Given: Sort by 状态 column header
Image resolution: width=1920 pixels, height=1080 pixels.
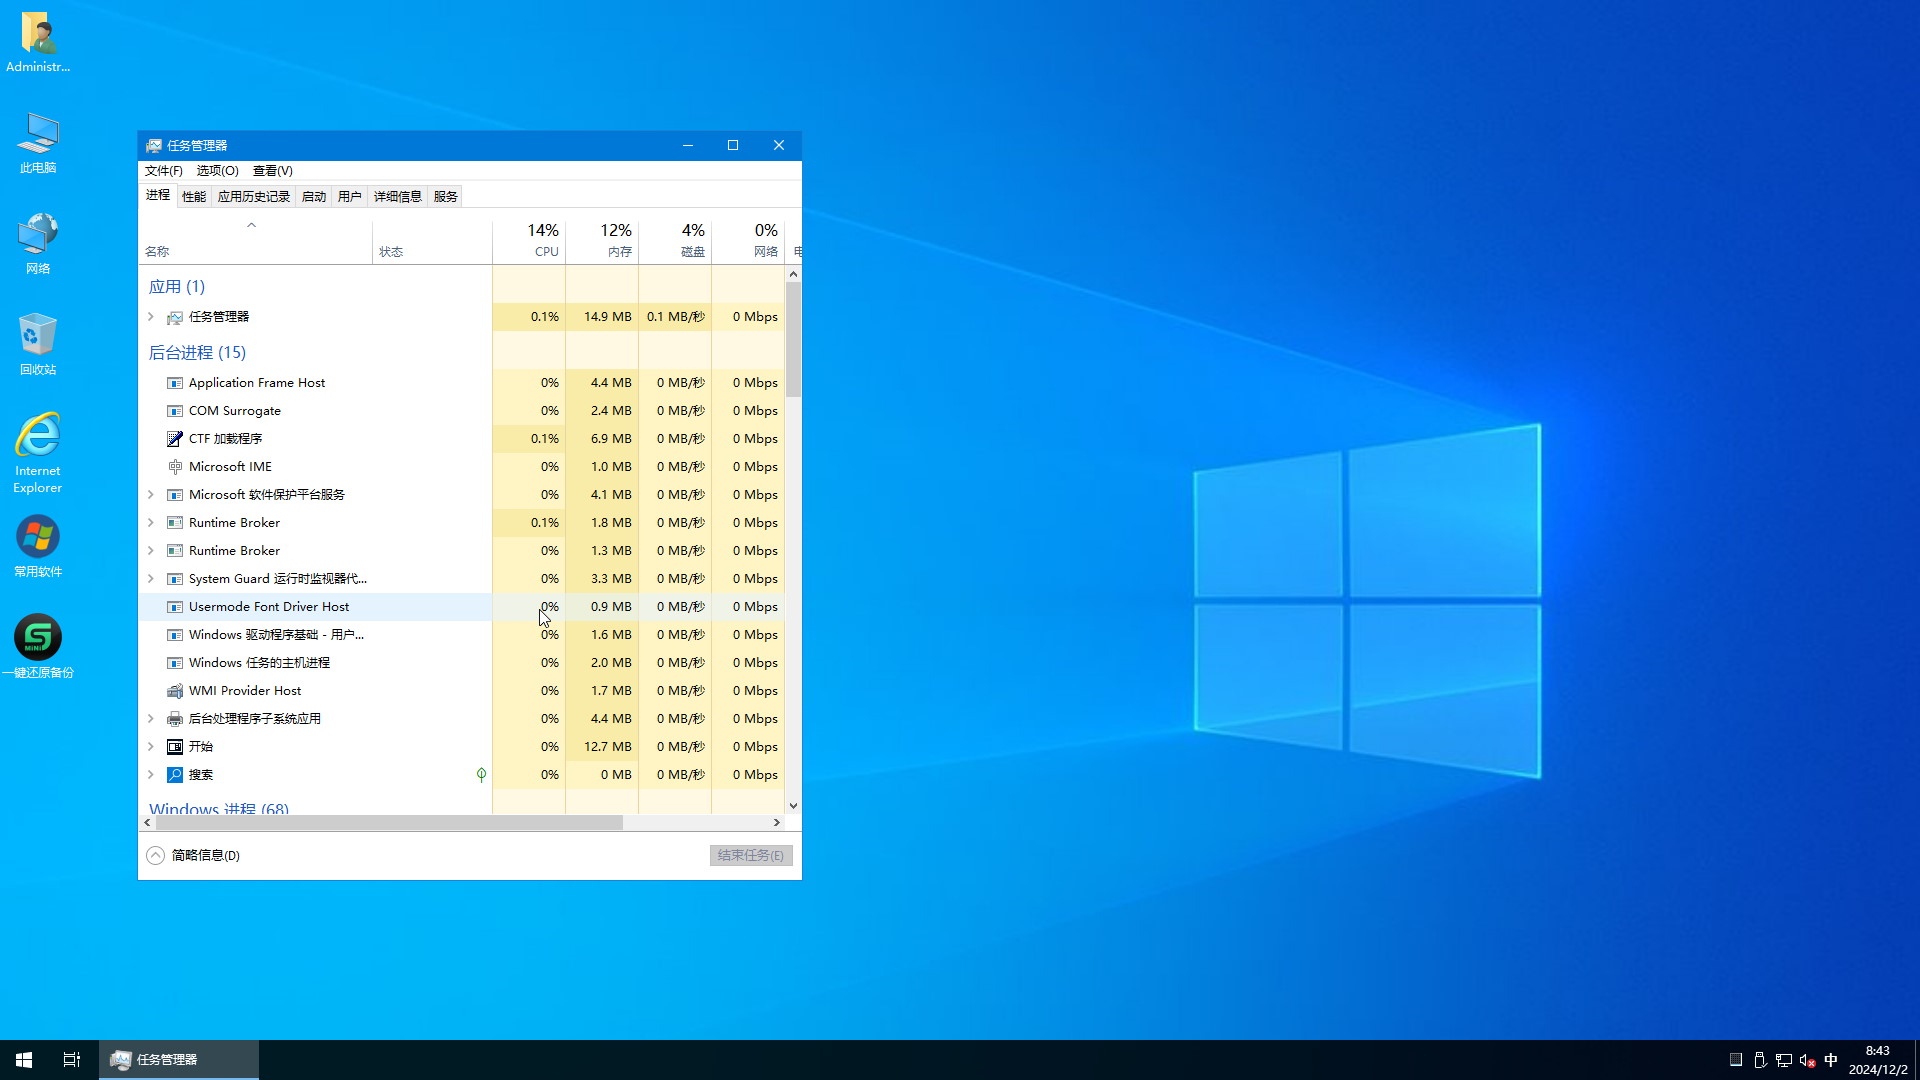Looking at the screenshot, I should tap(432, 241).
